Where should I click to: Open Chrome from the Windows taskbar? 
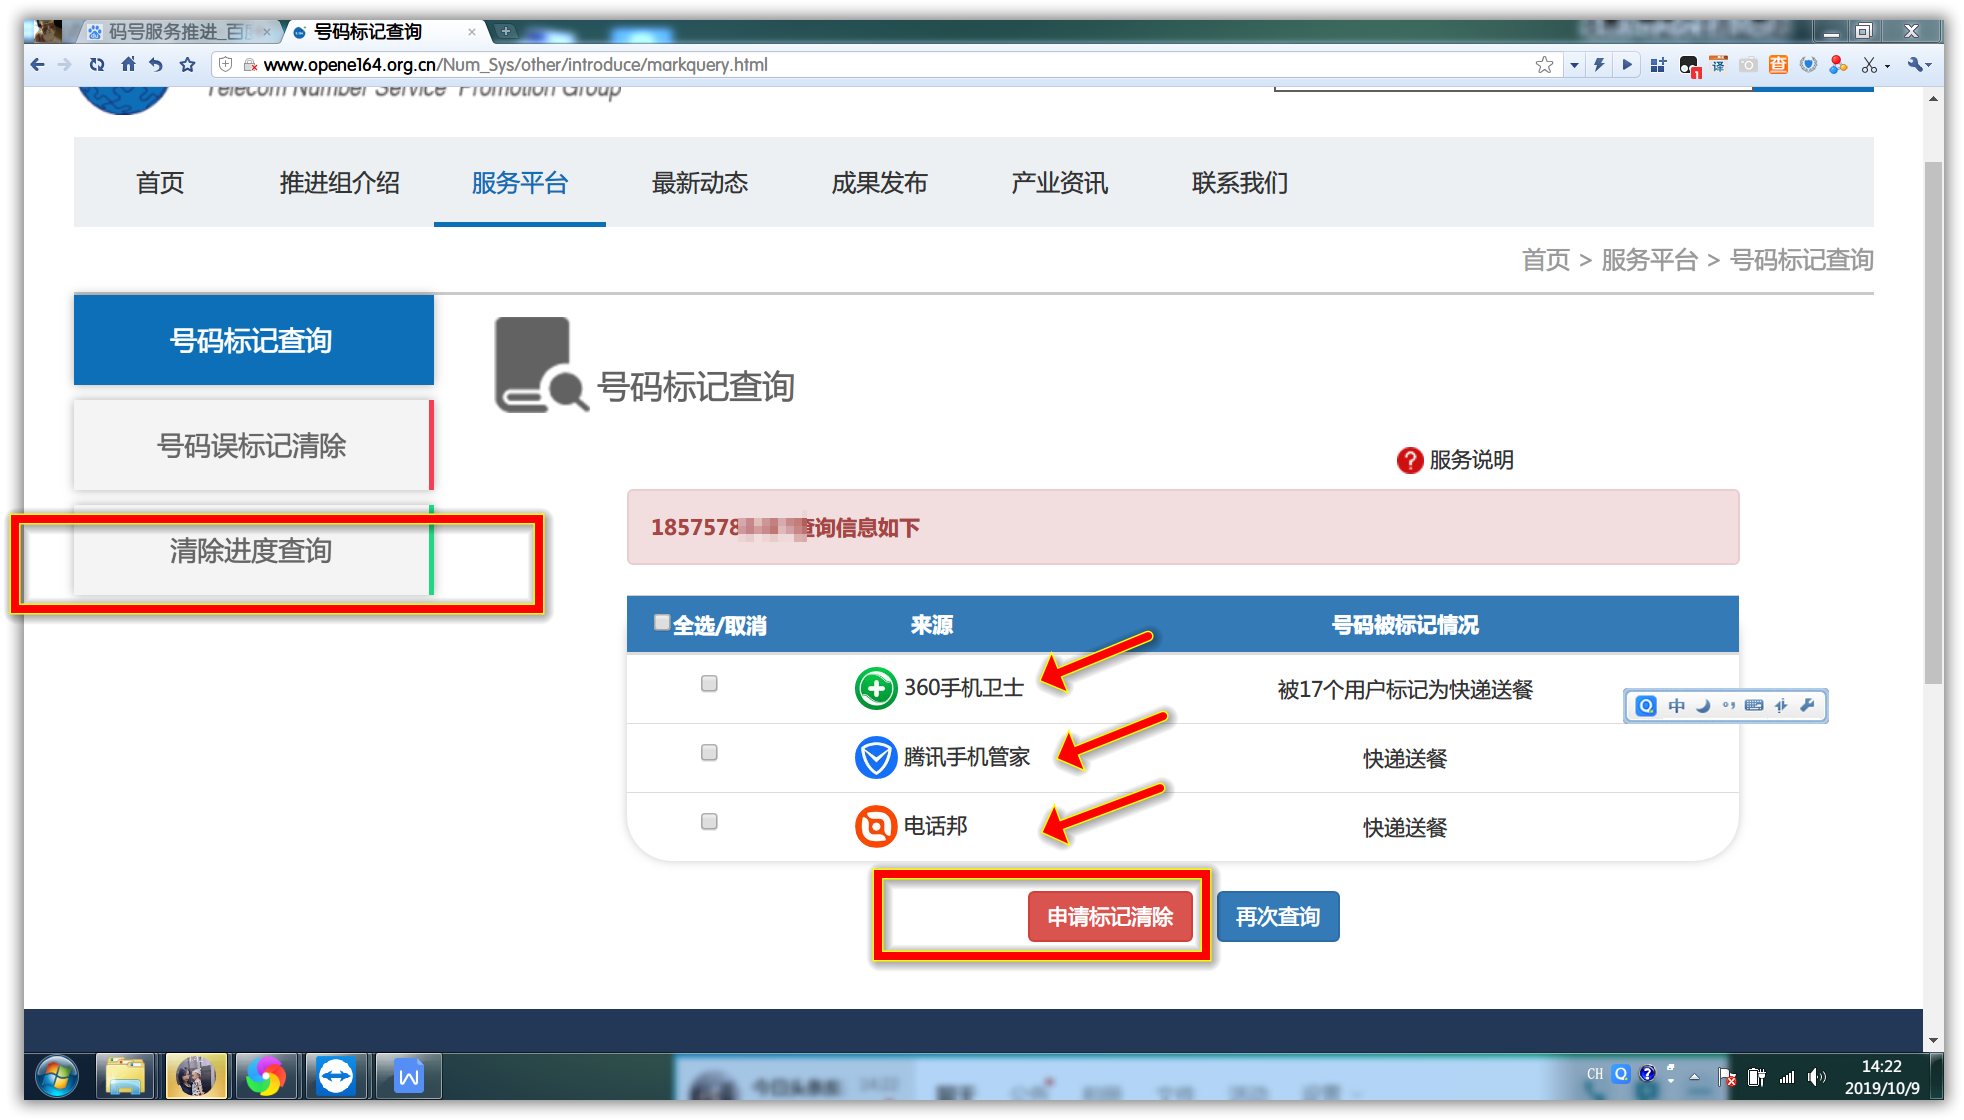265,1077
